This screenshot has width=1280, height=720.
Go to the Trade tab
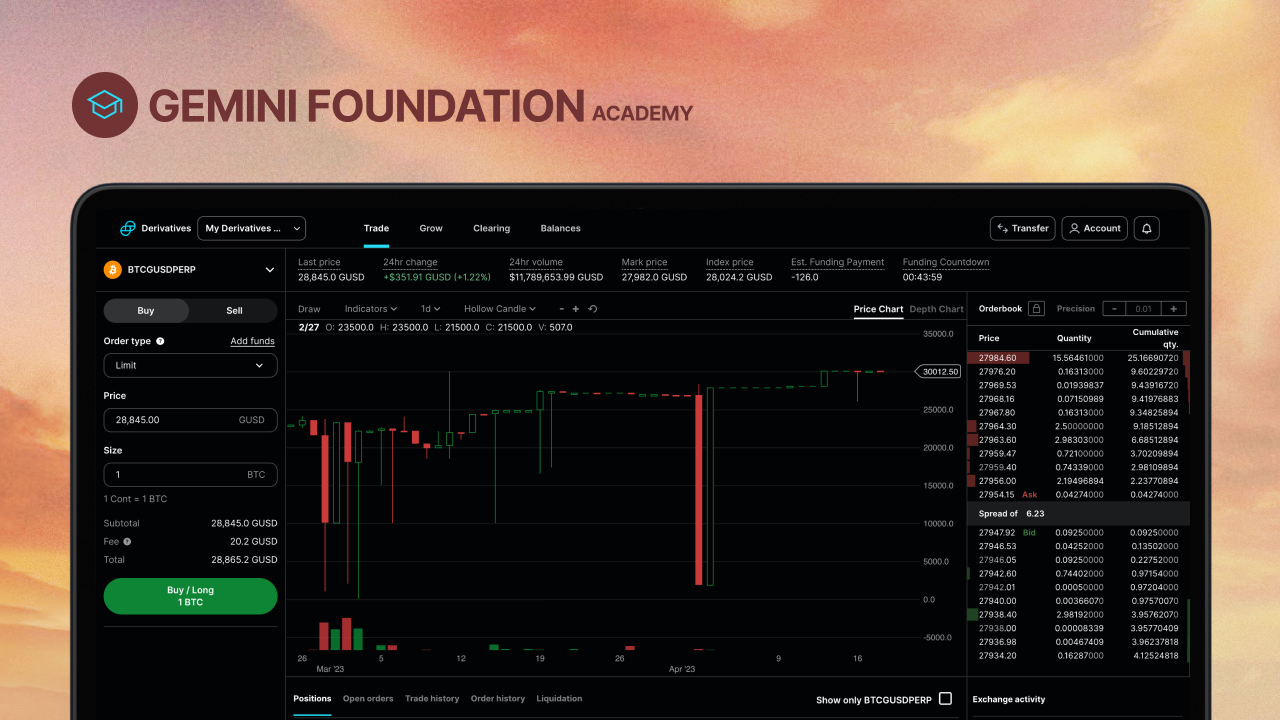tap(376, 228)
